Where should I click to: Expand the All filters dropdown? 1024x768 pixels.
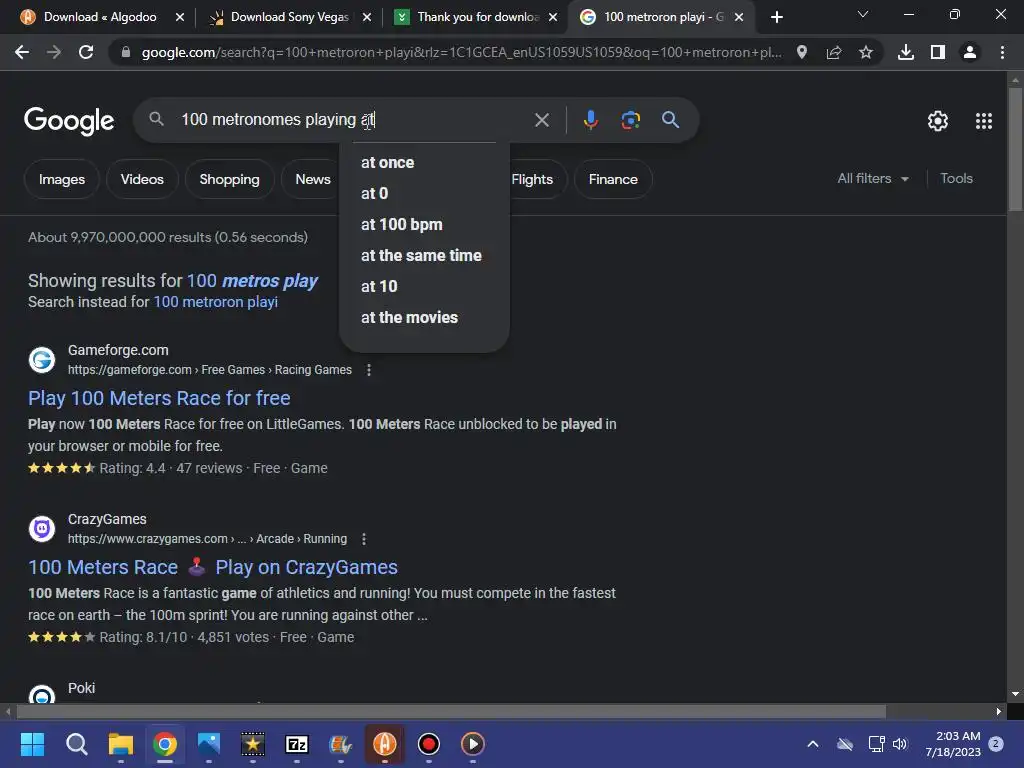(x=873, y=178)
